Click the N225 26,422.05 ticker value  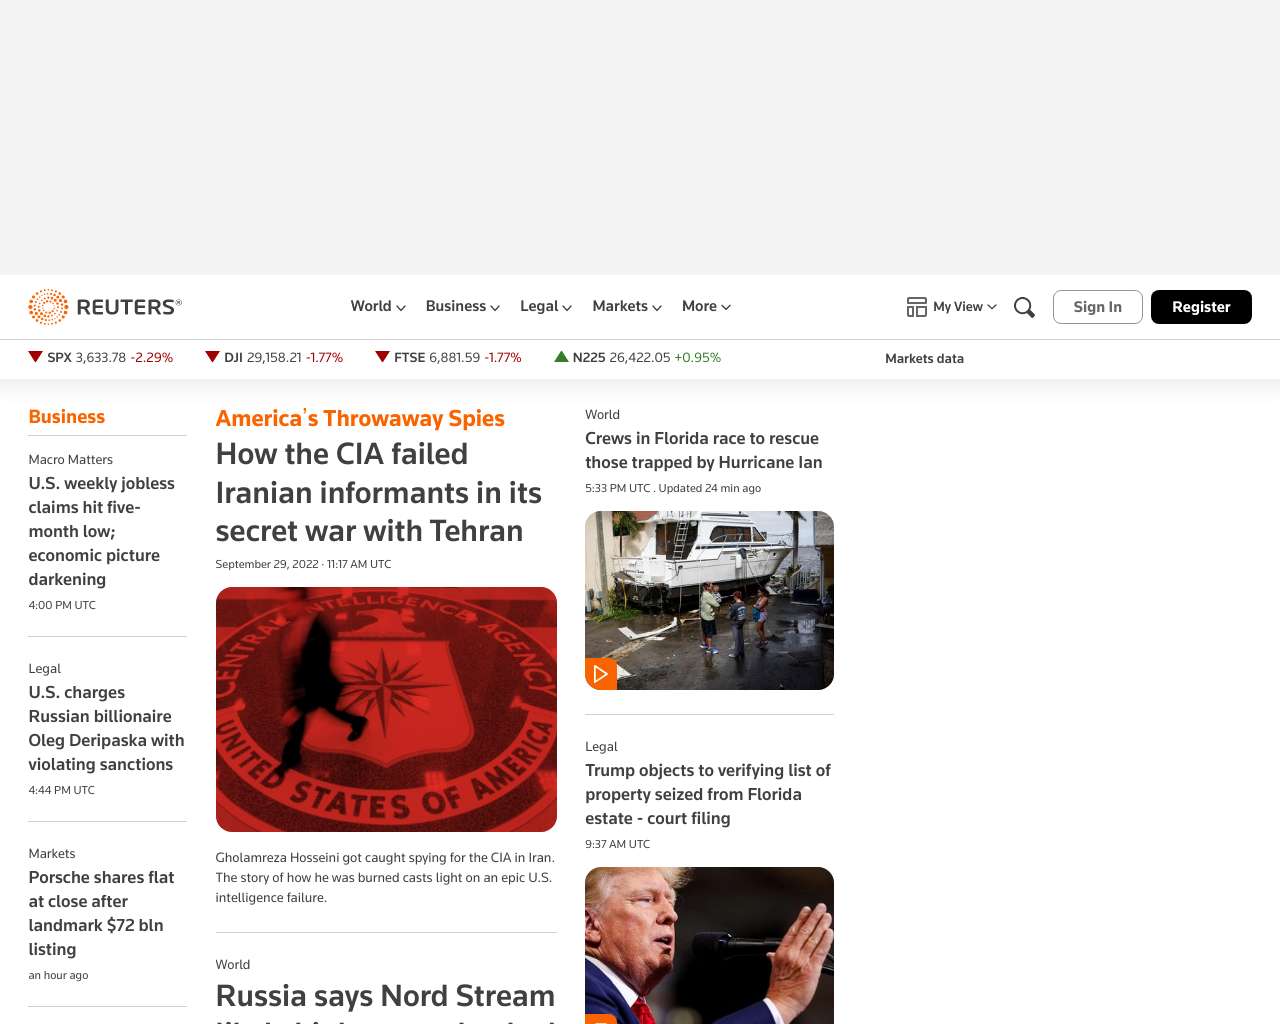click(640, 357)
